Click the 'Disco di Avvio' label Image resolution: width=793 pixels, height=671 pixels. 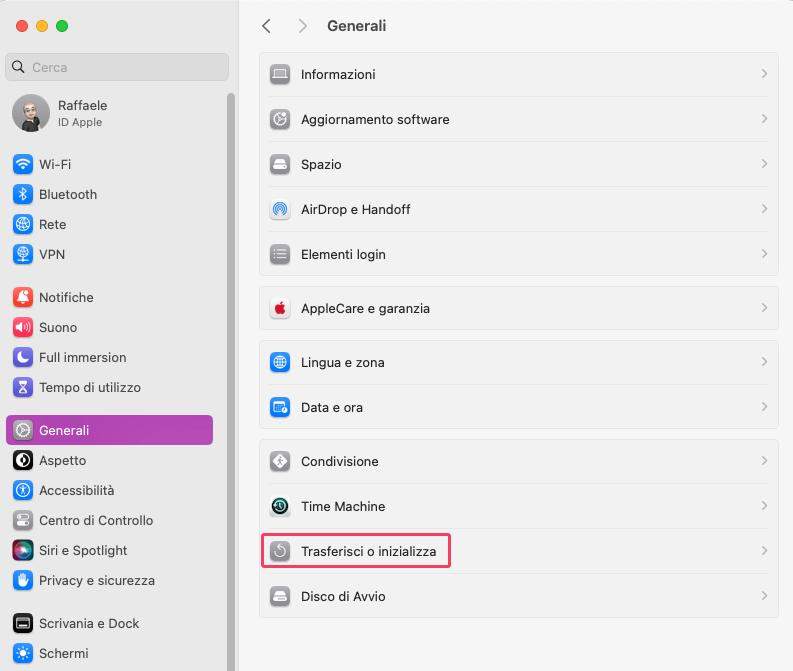343,596
